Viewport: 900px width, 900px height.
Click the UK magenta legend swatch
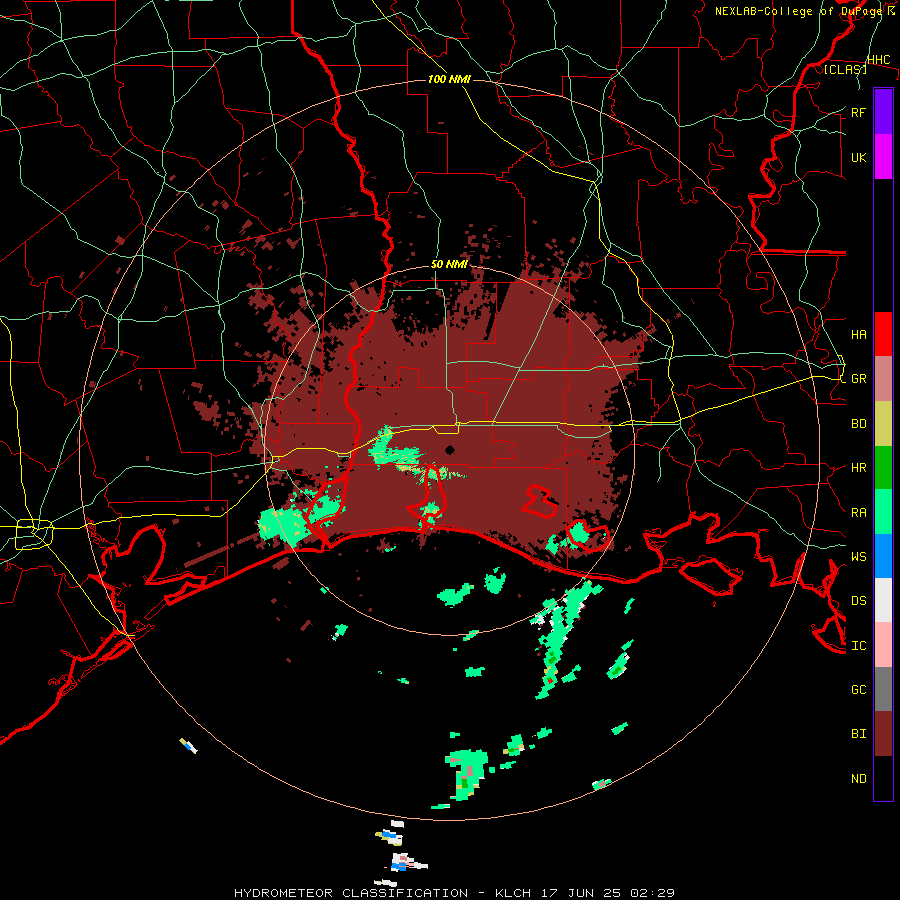883,157
